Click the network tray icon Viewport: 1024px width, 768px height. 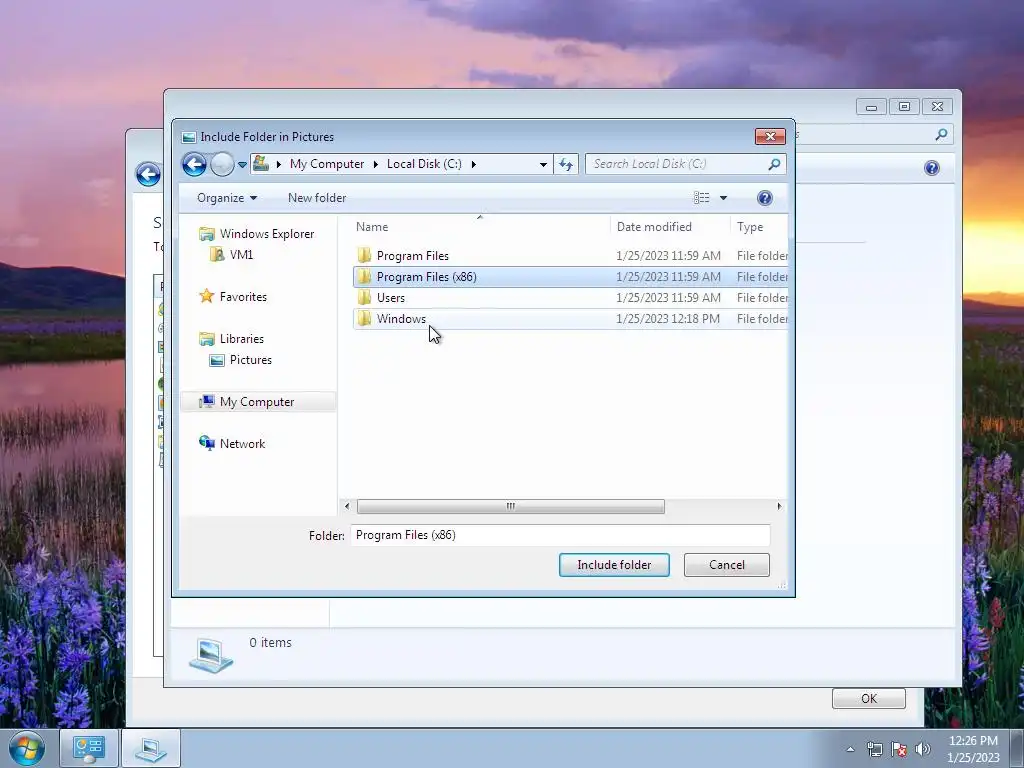pyautogui.click(x=874, y=749)
